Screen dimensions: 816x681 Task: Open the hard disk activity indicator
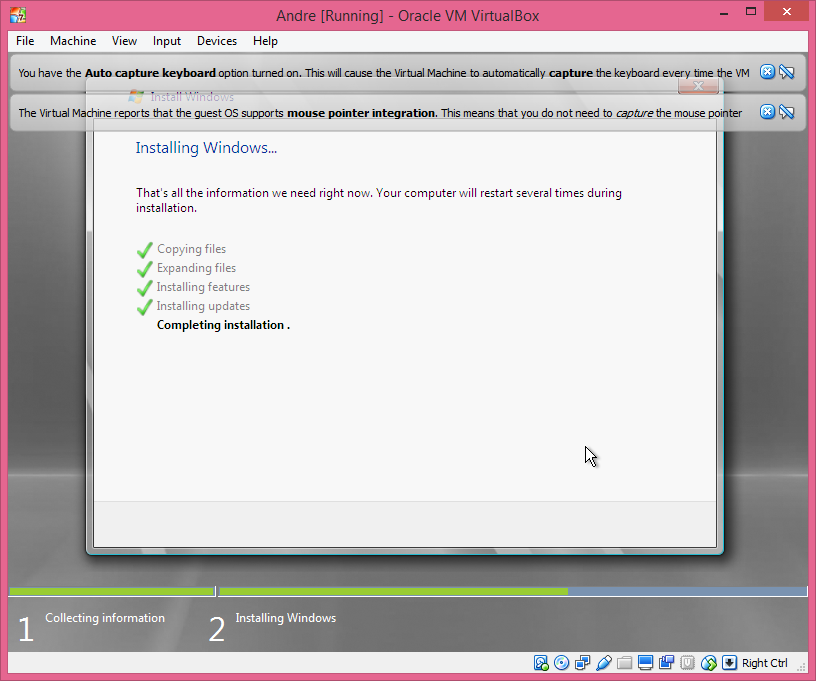point(541,663)
